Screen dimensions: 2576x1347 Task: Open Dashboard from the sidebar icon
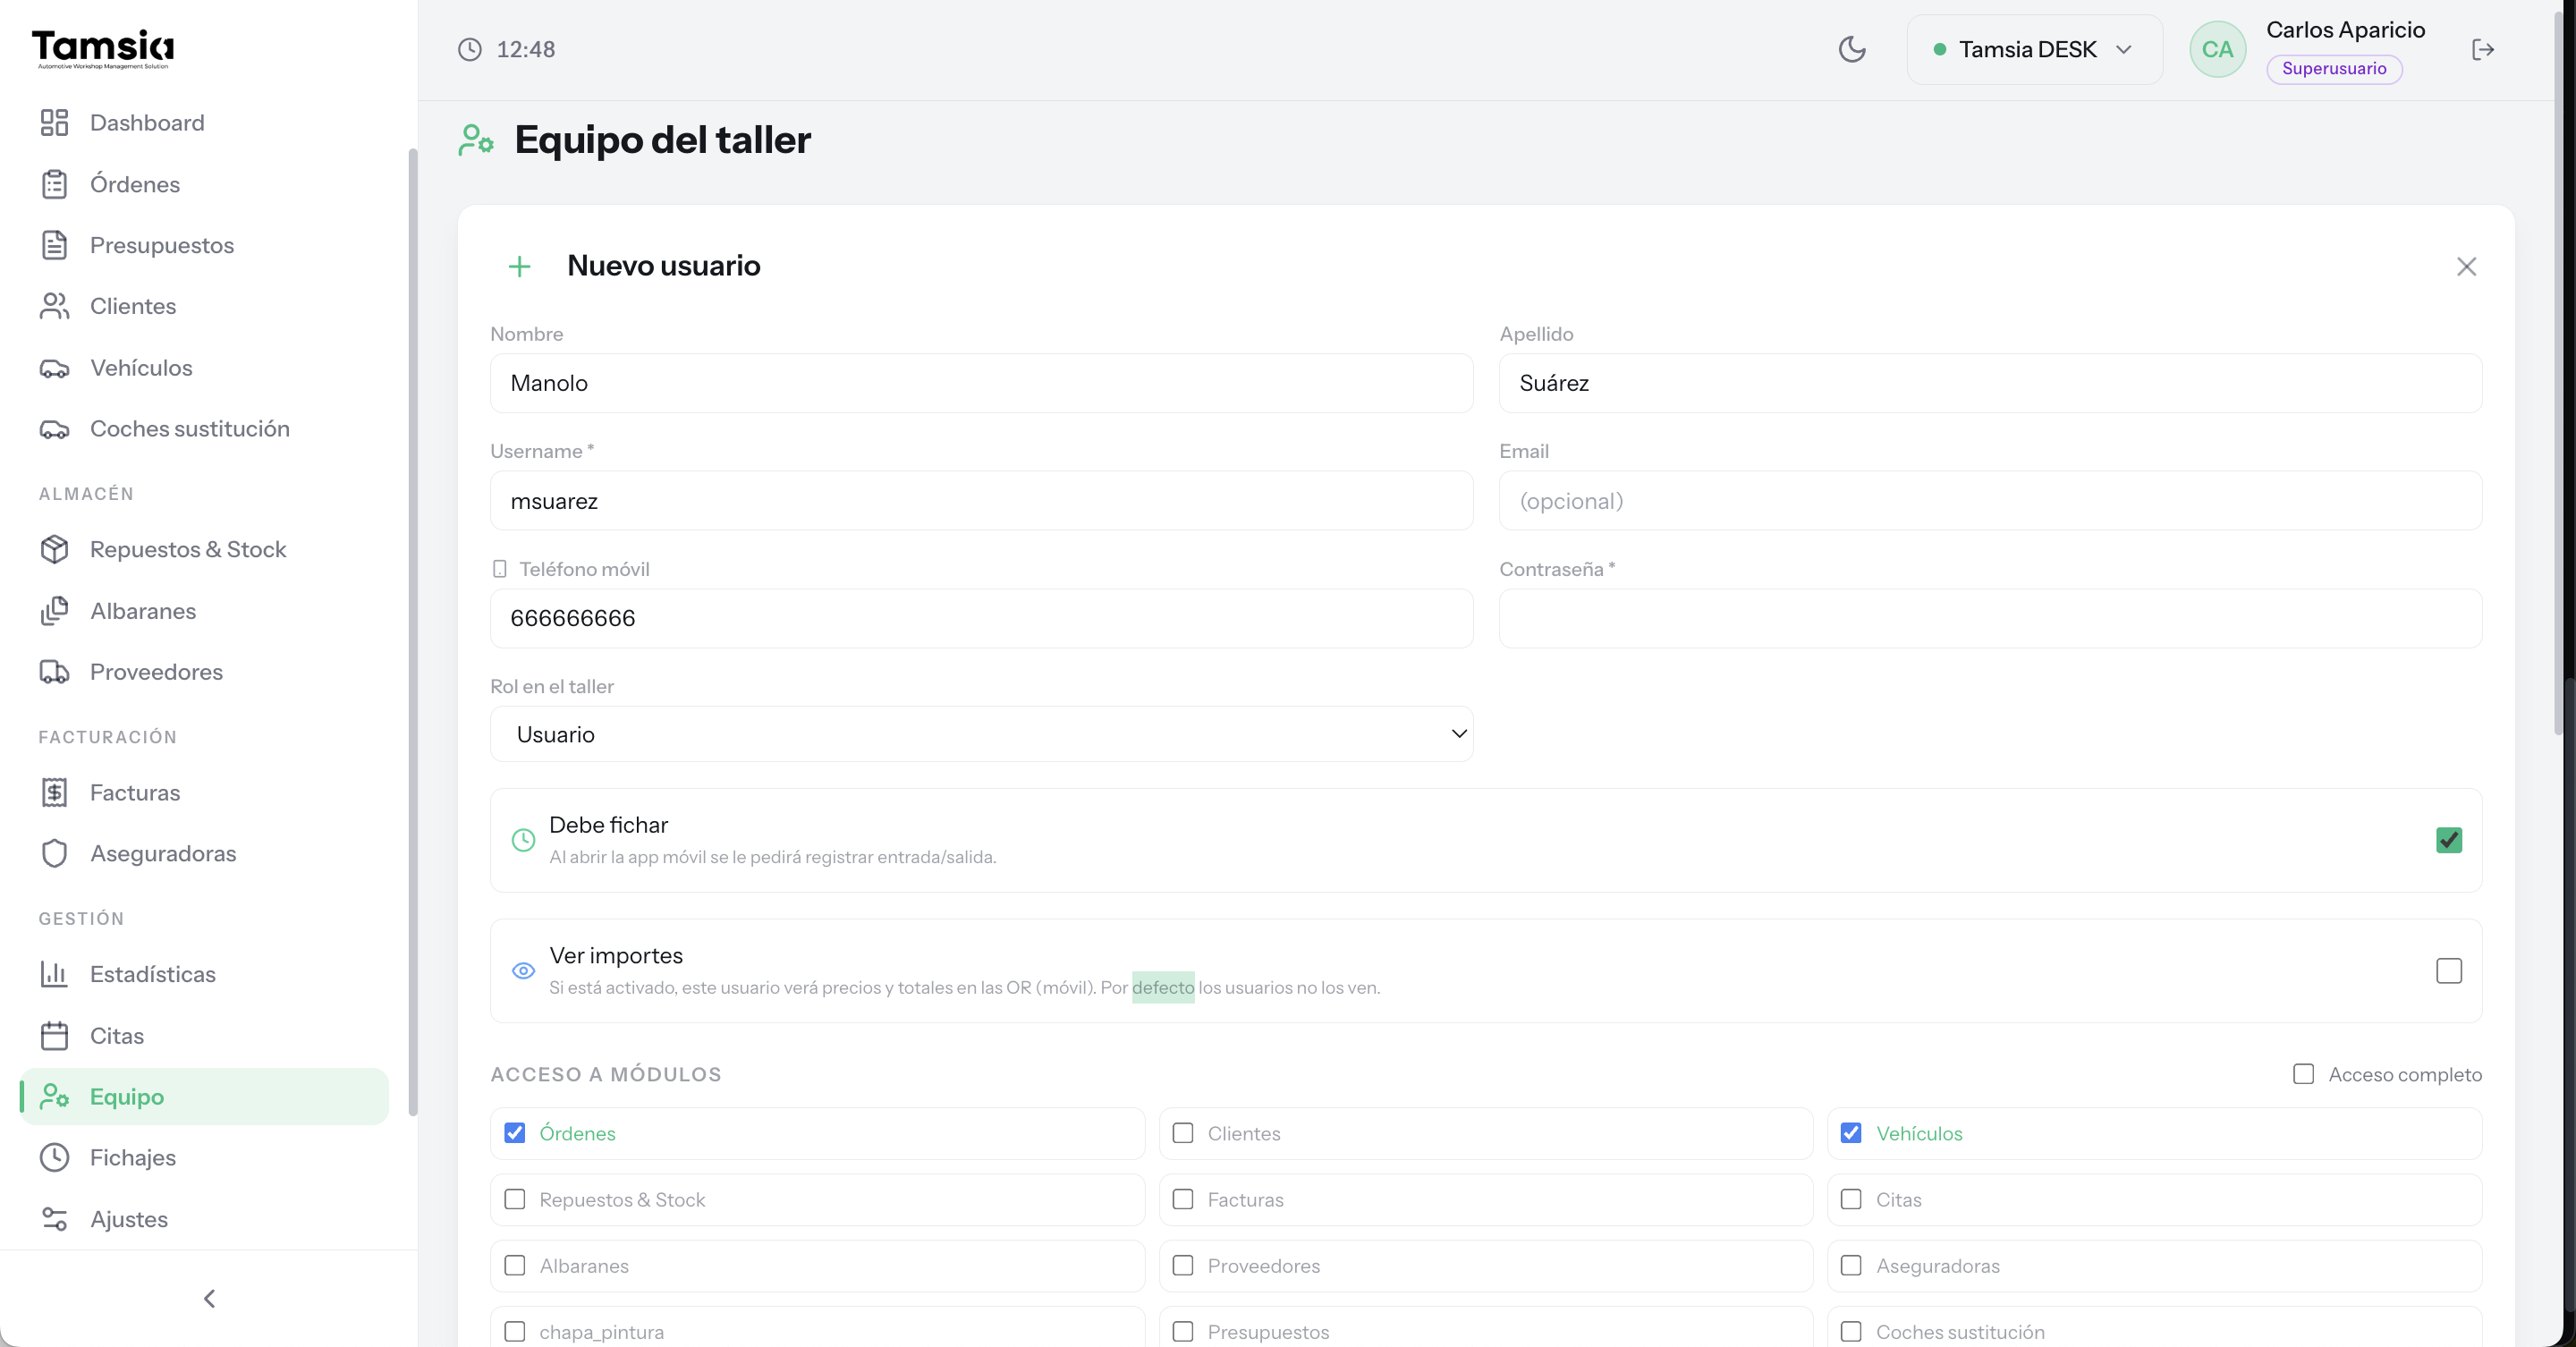pyautogui.click(x=54, y=123)
